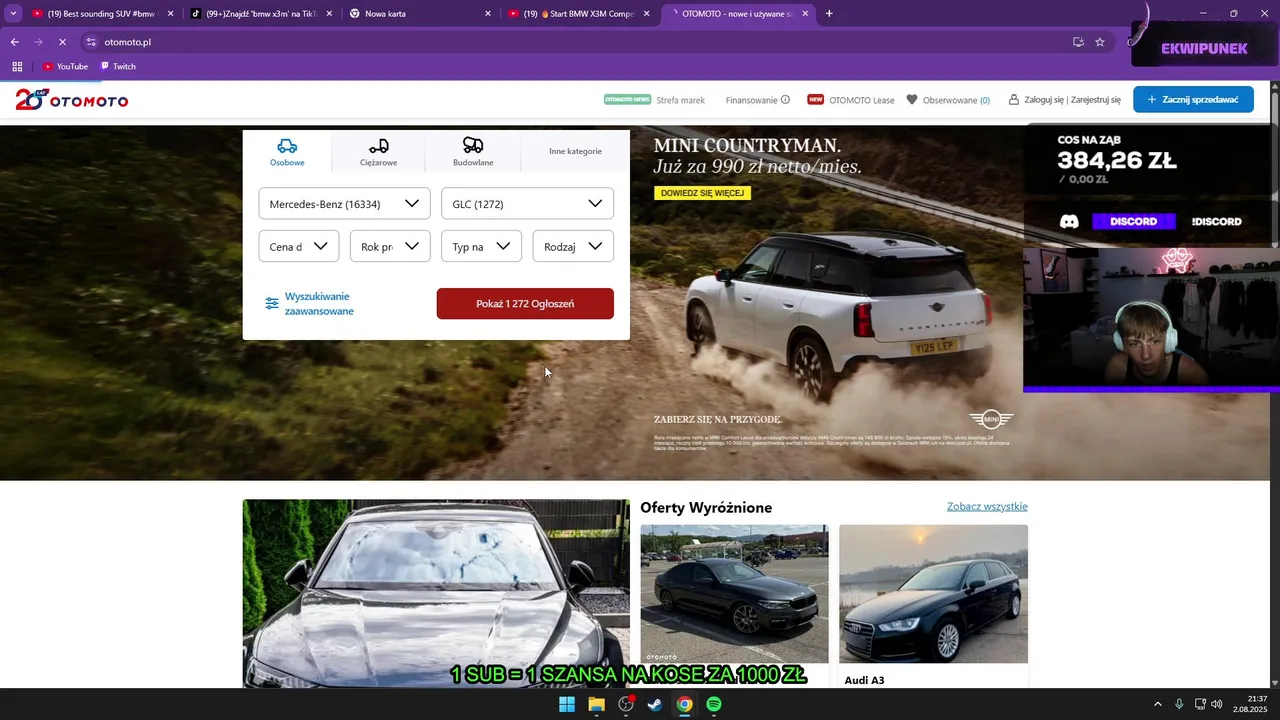Open Spotify from taskbar
This screenshot has height=720, width=1280.
click(x=714, y=704)
